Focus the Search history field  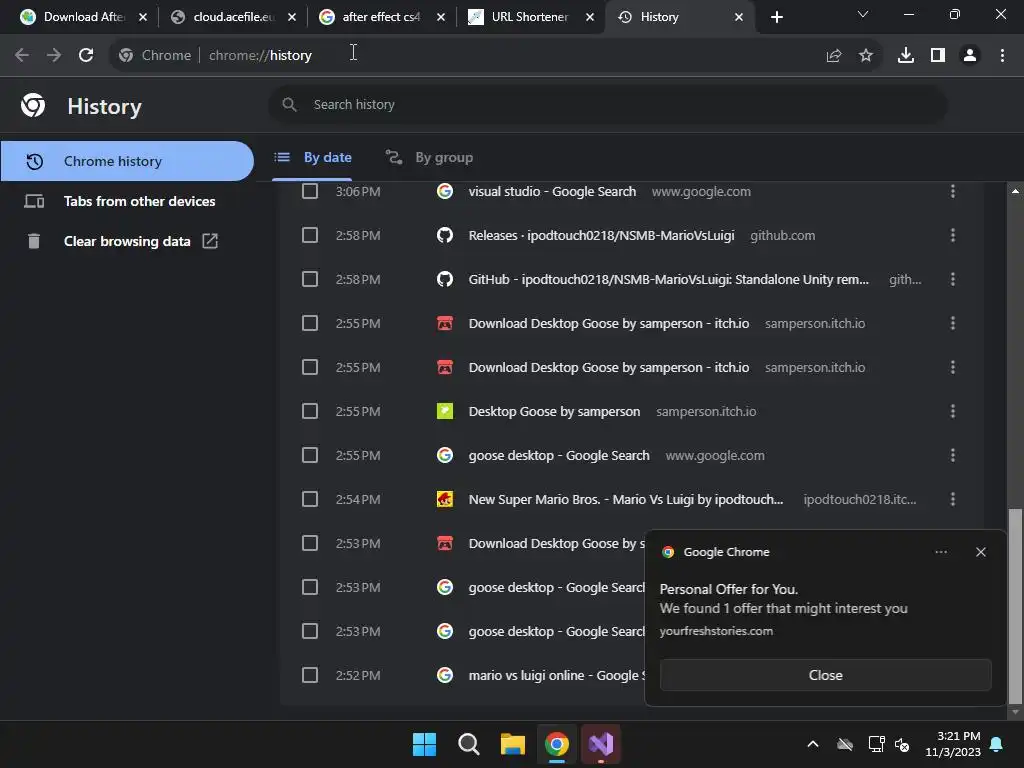tap(607, 104)
